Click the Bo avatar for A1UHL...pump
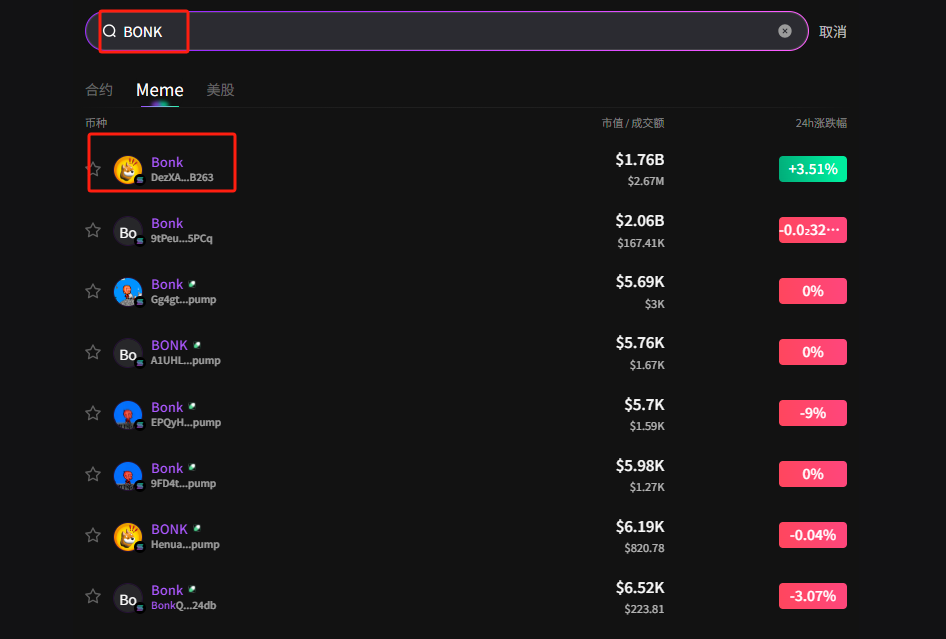This screenshot has width=946, height=639. (128, 354)
